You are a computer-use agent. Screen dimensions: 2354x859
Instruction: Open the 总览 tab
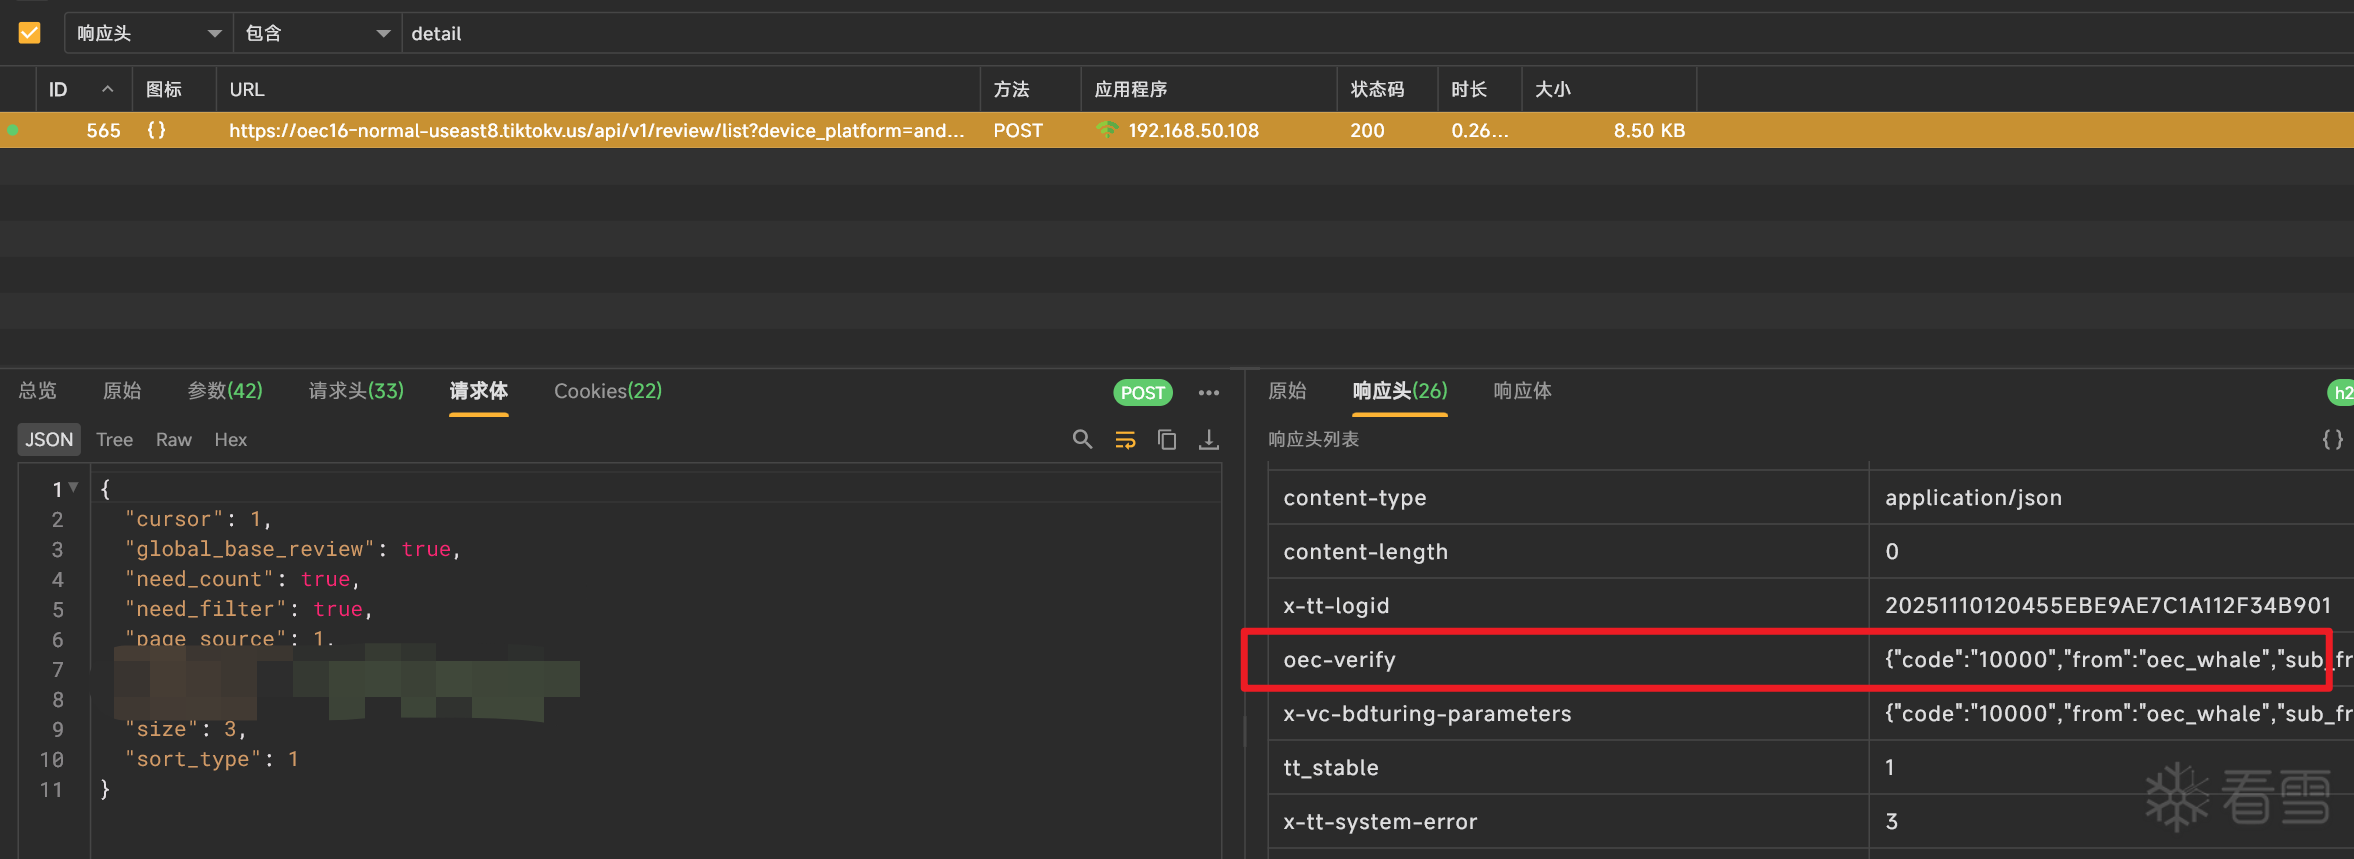[x=38, y=391]
